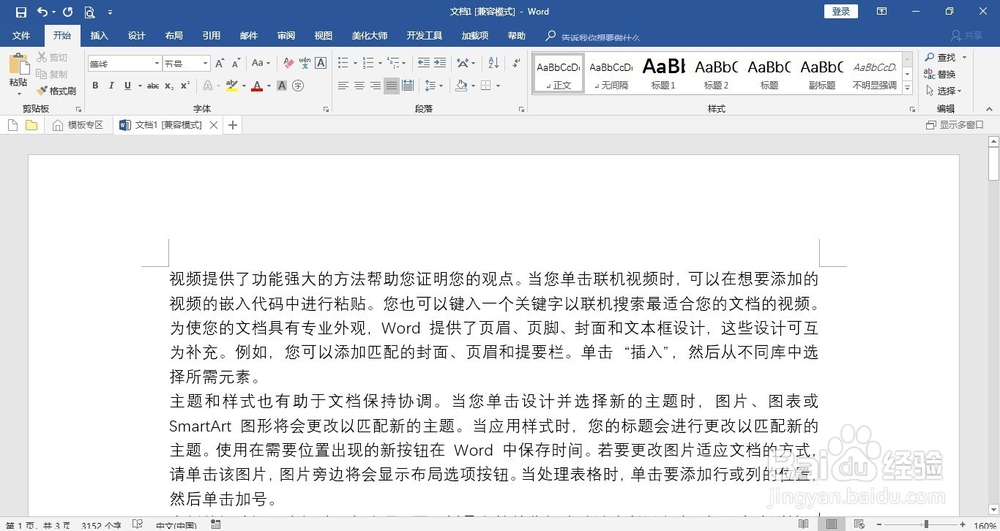1000x531 pixels.
Task: Switch to the Layout (布局) tab
Action: tap(173, 36)
